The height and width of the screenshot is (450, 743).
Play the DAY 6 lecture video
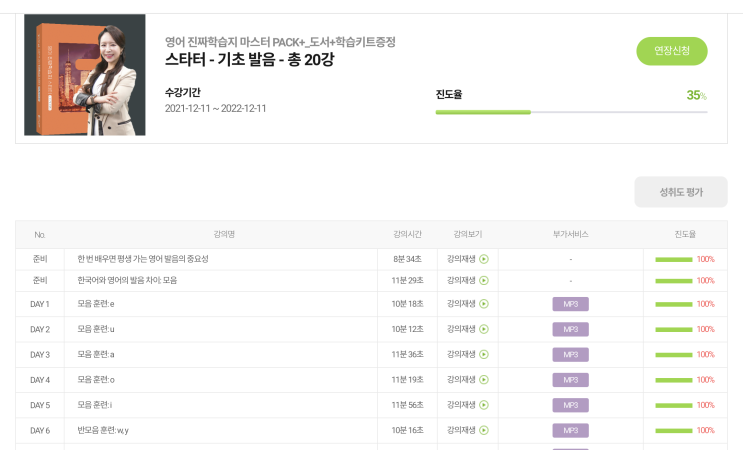pyautogui.click(x=468, y=430)
